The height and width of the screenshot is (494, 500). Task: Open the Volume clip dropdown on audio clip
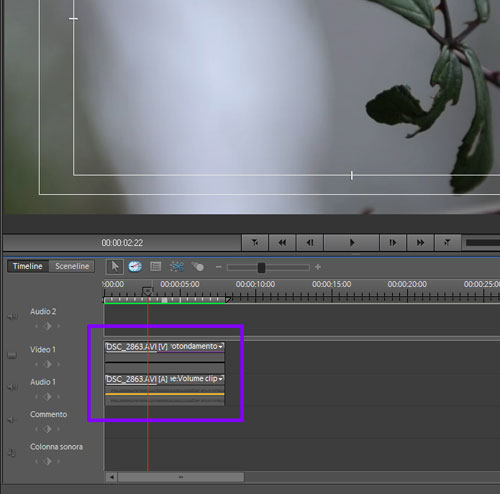click(x=221, y=379)
